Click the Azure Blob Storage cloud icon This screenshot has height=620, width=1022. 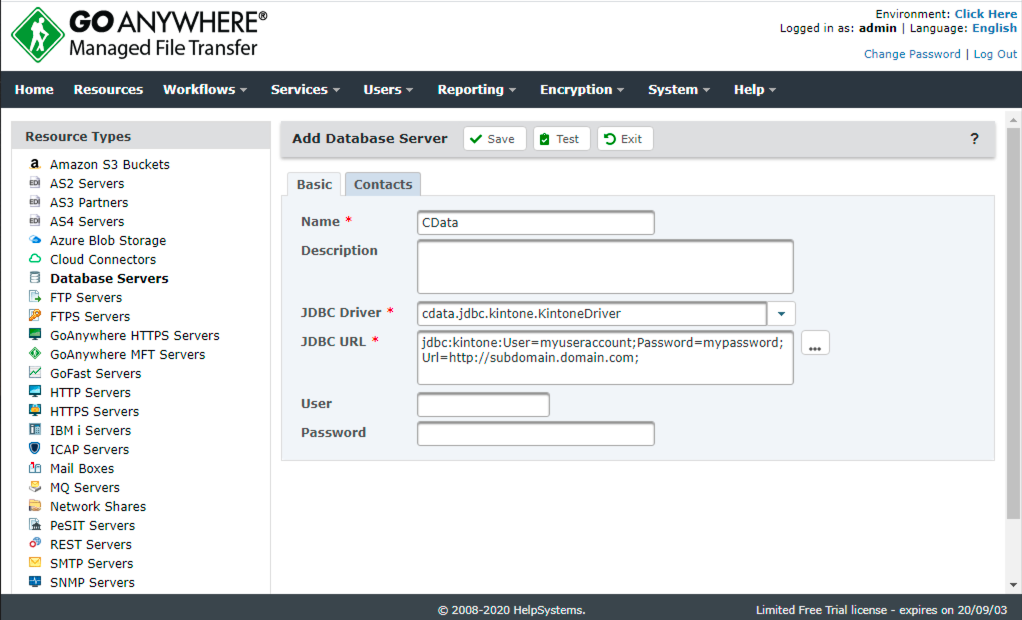tap(35, 239)
